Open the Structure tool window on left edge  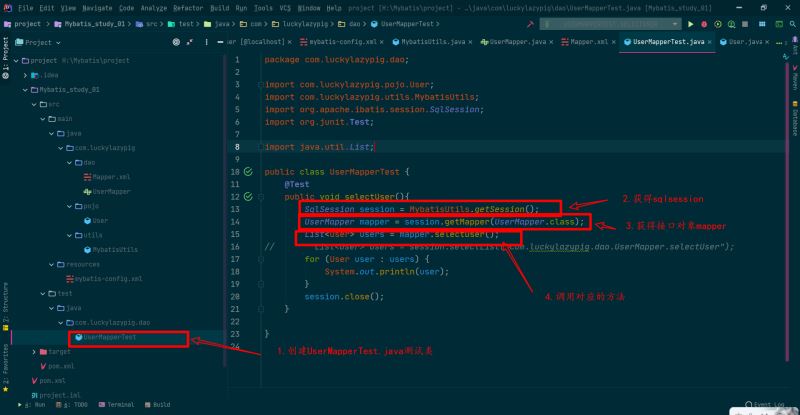point(6,307)
